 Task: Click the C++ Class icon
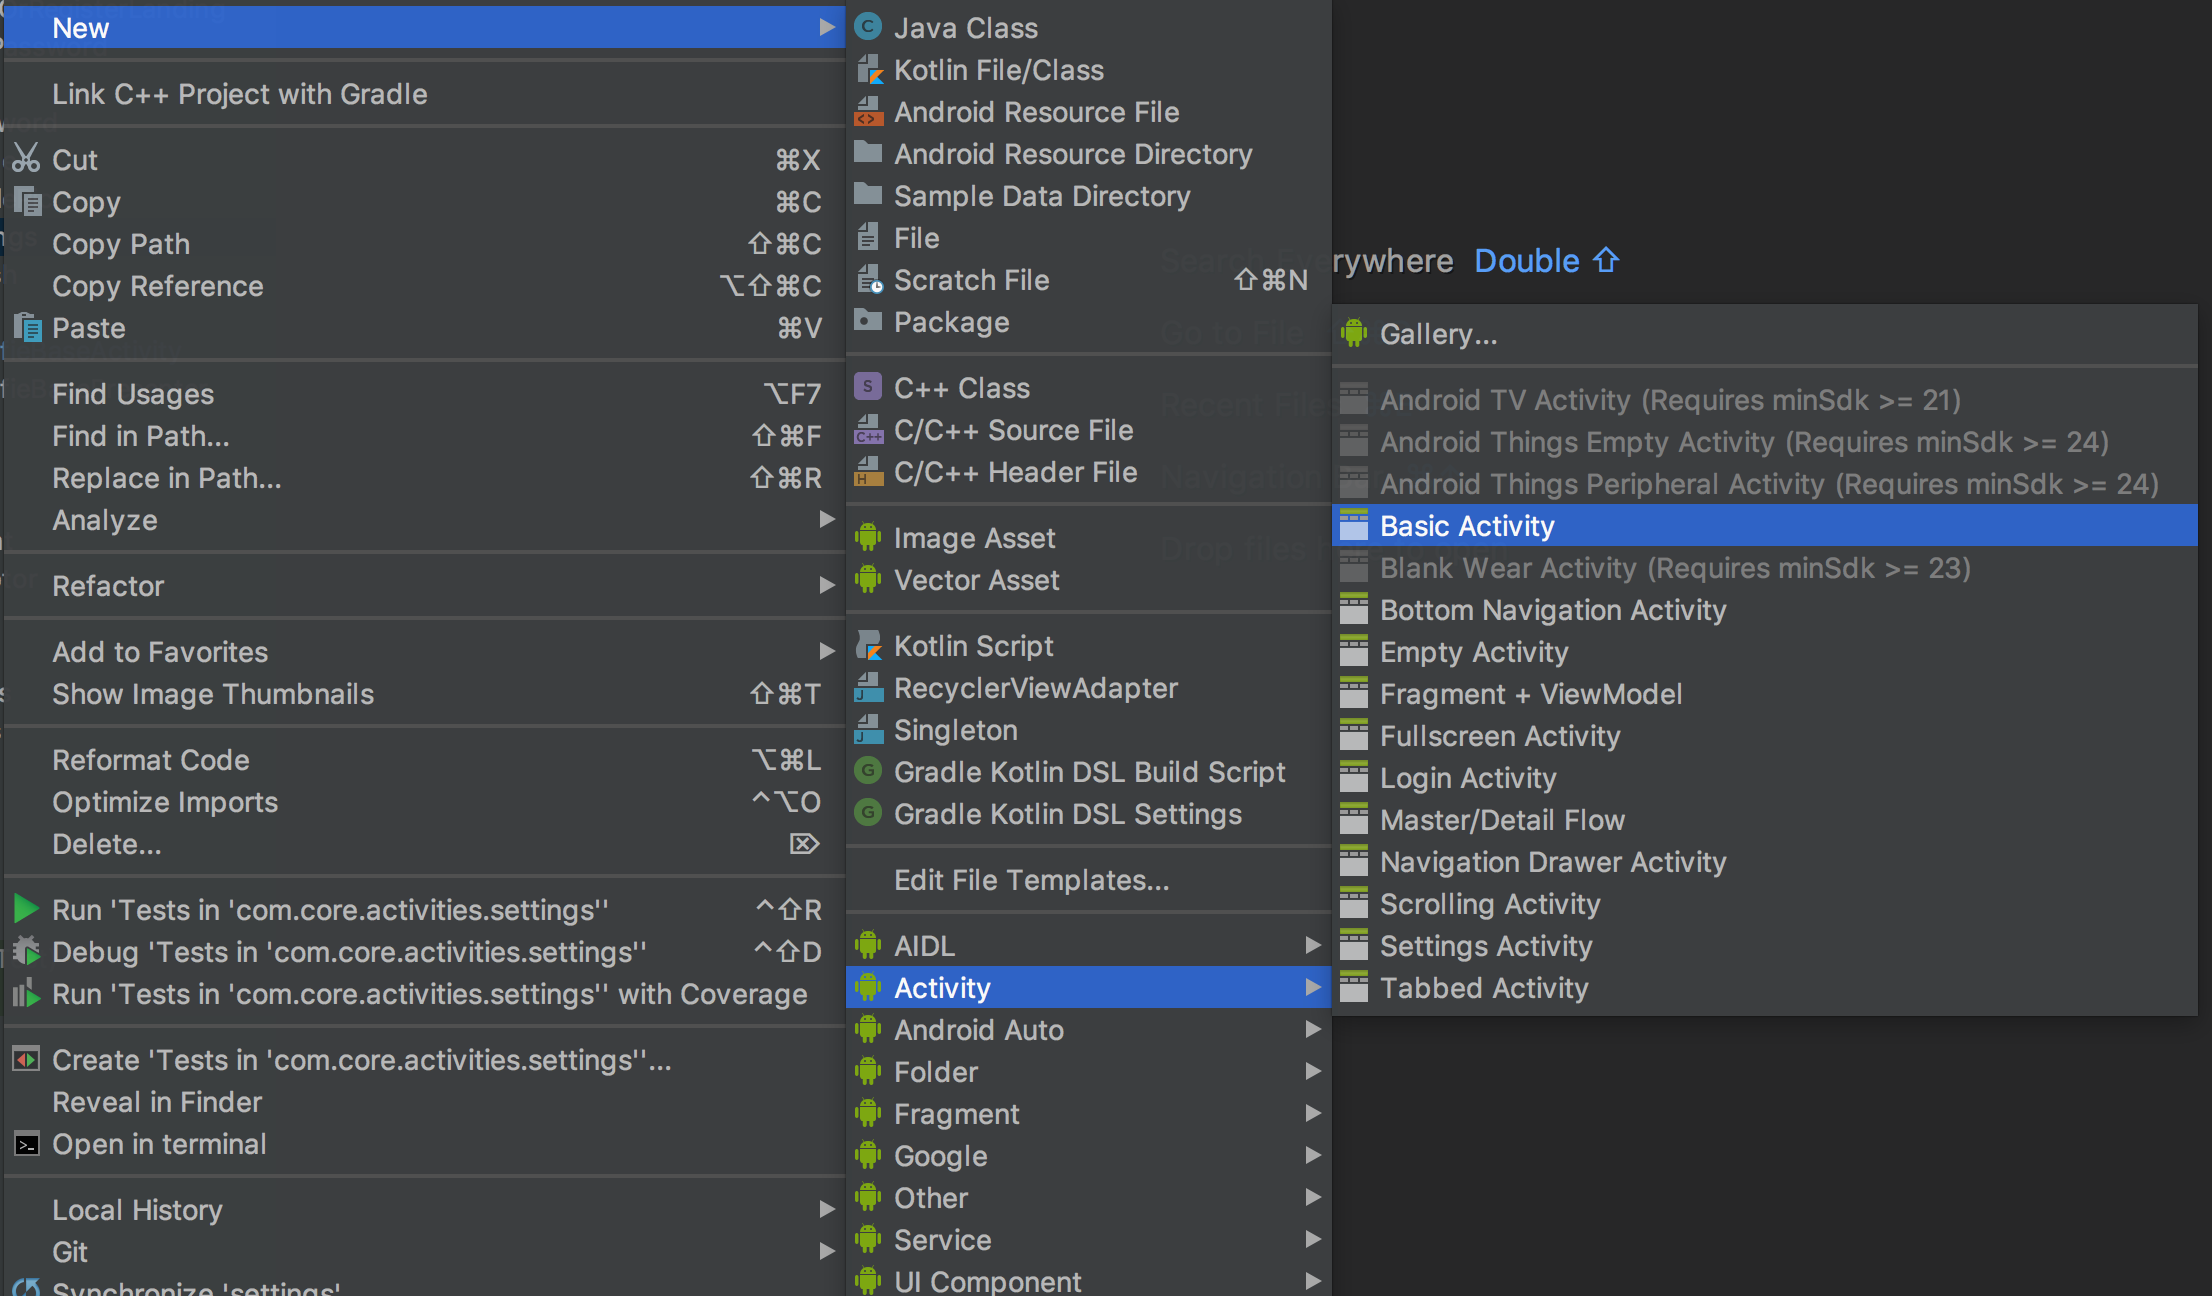tap(868, 387)
